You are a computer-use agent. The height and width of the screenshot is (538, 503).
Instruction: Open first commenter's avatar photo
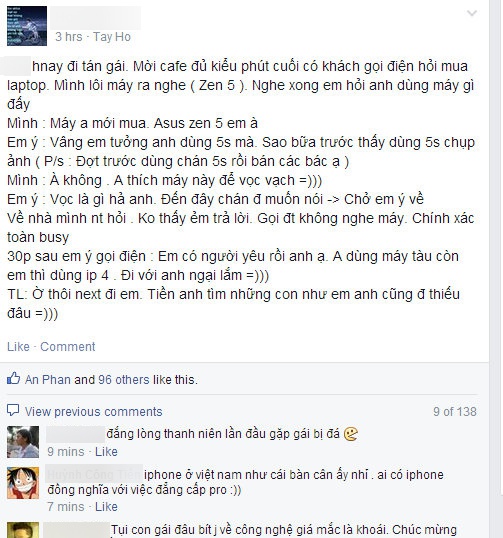(x=23, y=442)
